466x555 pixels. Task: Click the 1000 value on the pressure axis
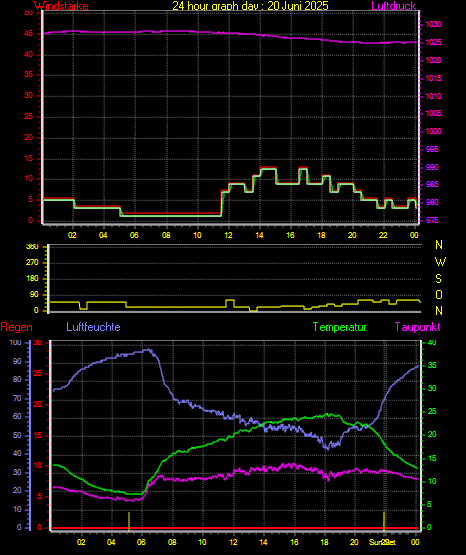pyautogui.click(x=433, y=131)
